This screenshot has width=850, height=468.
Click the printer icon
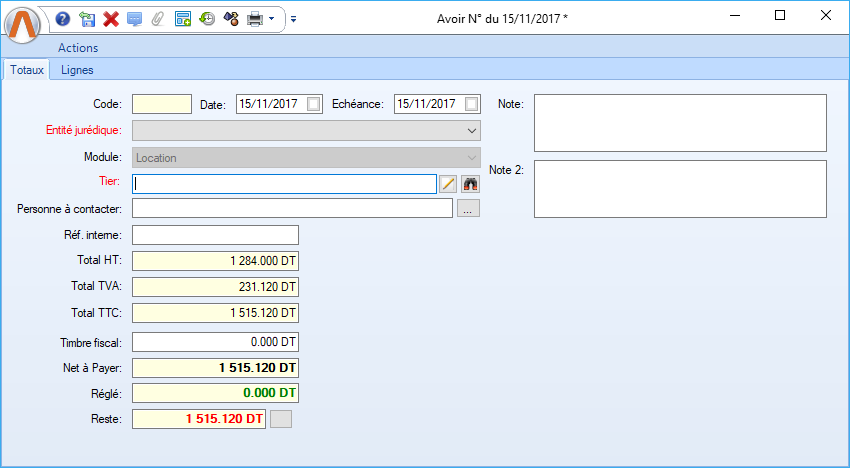[x=255, y=18]
